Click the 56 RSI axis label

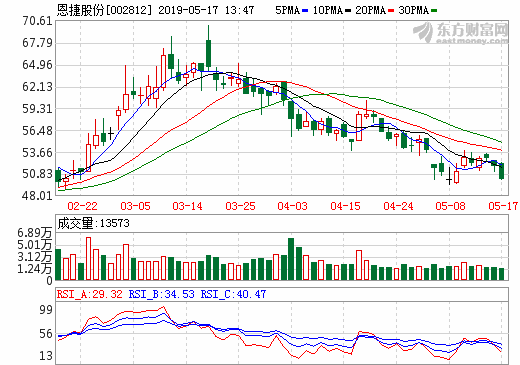(46, 334)
